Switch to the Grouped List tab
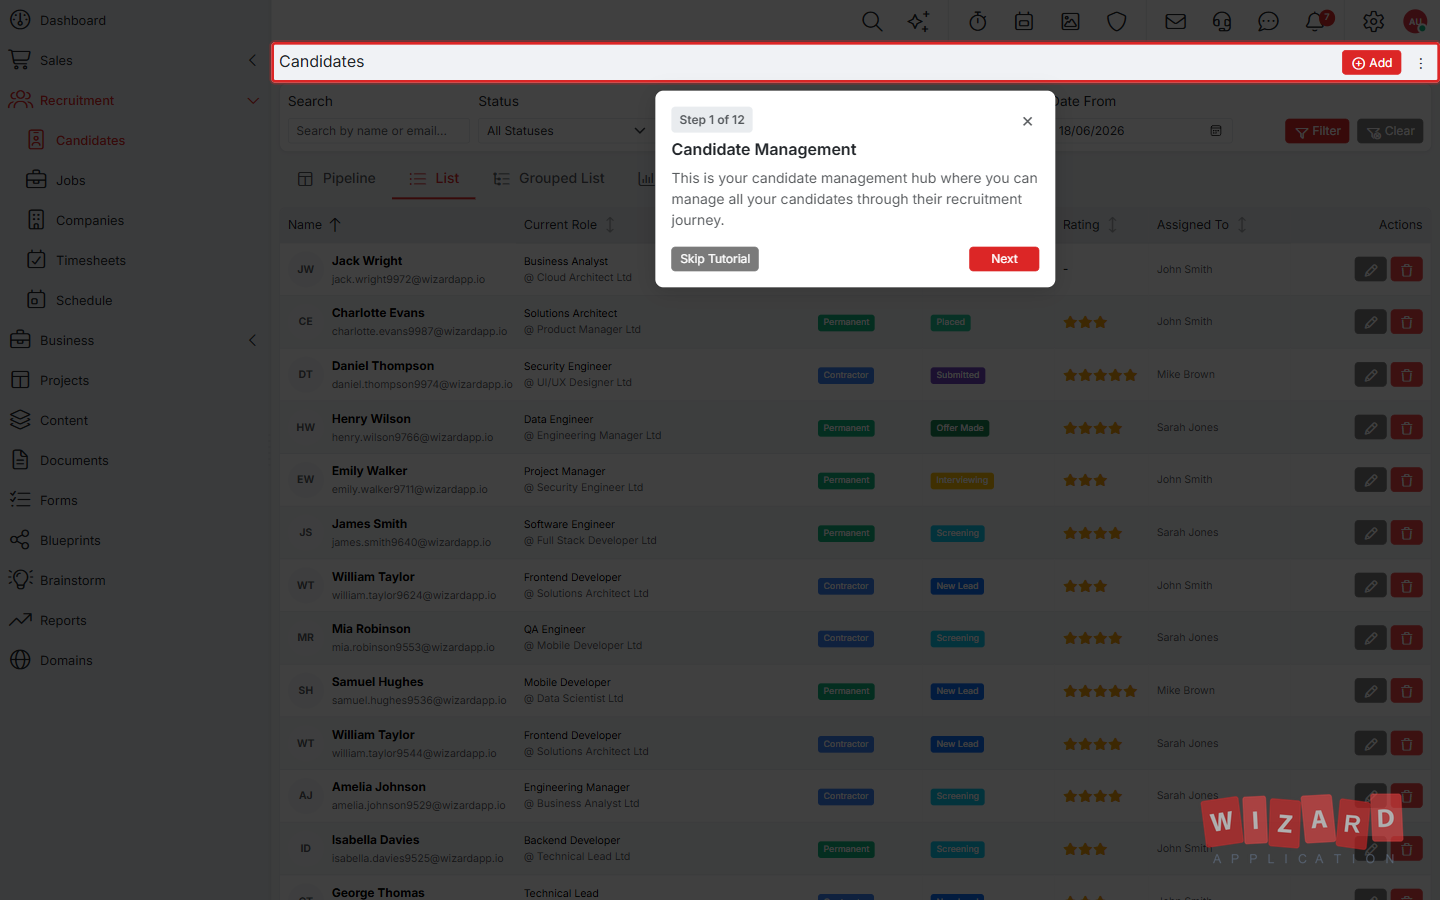This screenshot has width=1440, height=900. coord(549,178)
